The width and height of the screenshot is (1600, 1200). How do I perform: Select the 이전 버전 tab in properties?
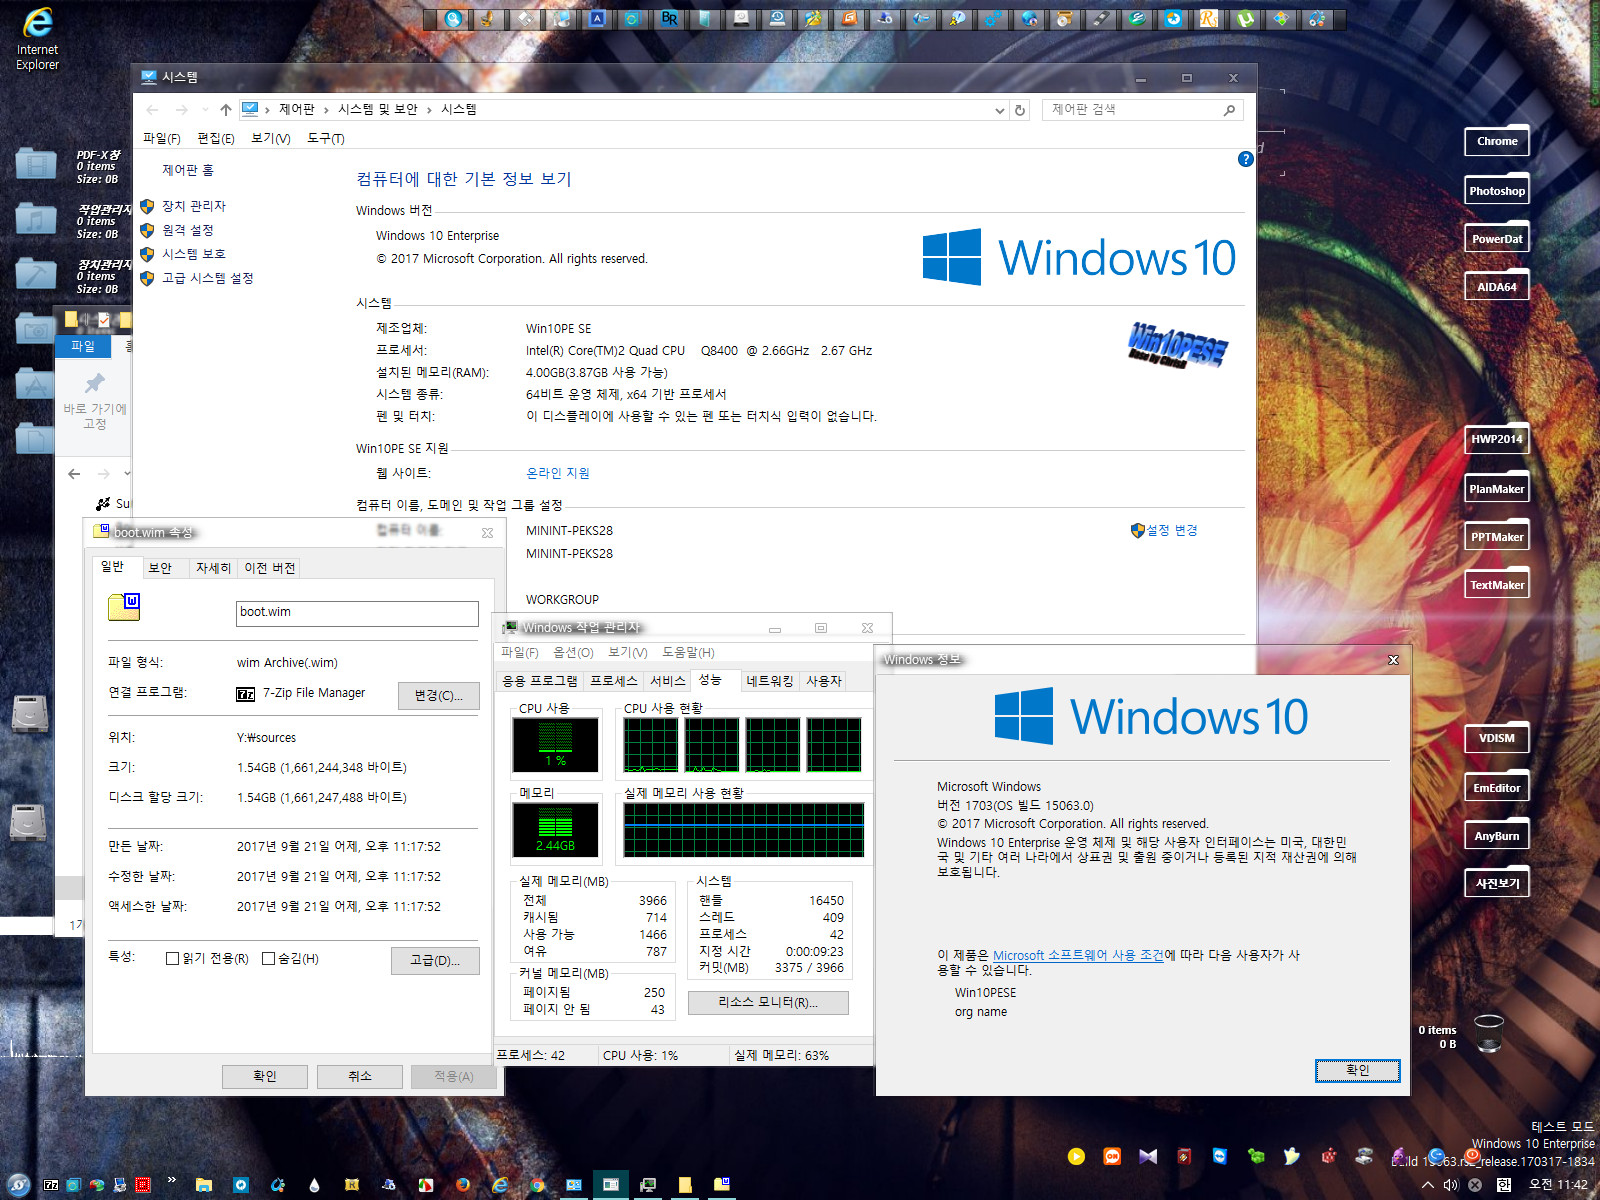(270, 568)
